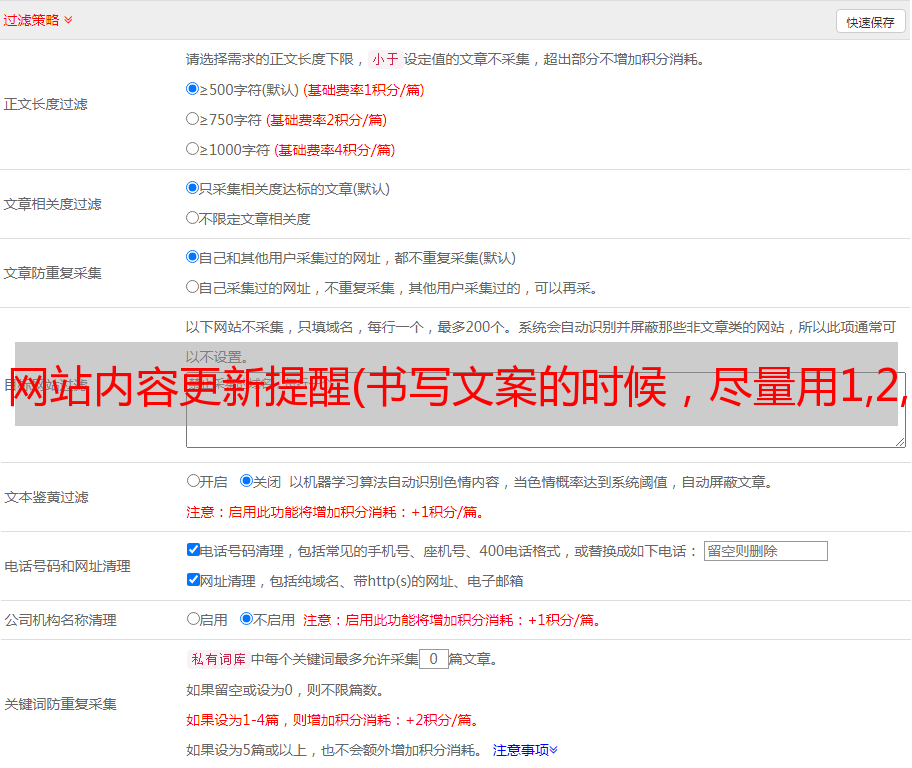Choose 只采集相关度达标的文章 radio
The width and height of the screenshot is (912, 768).
193,188
